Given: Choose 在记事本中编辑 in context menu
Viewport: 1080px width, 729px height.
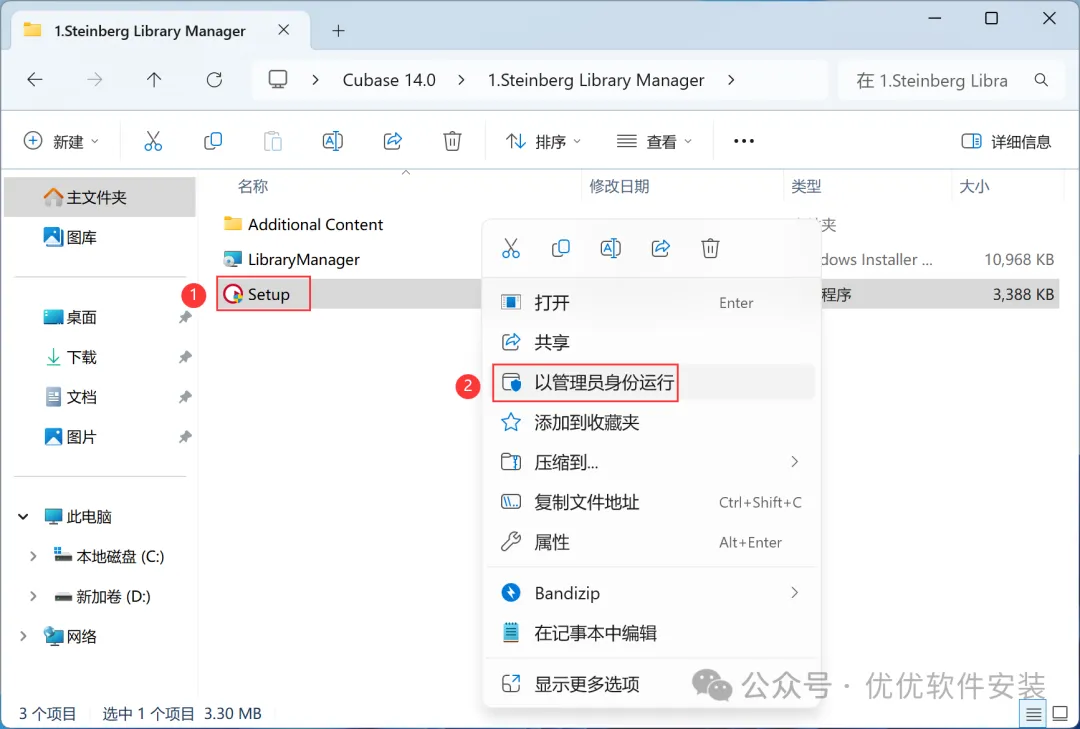Looking at the screenshot, I should coord(652,633).
